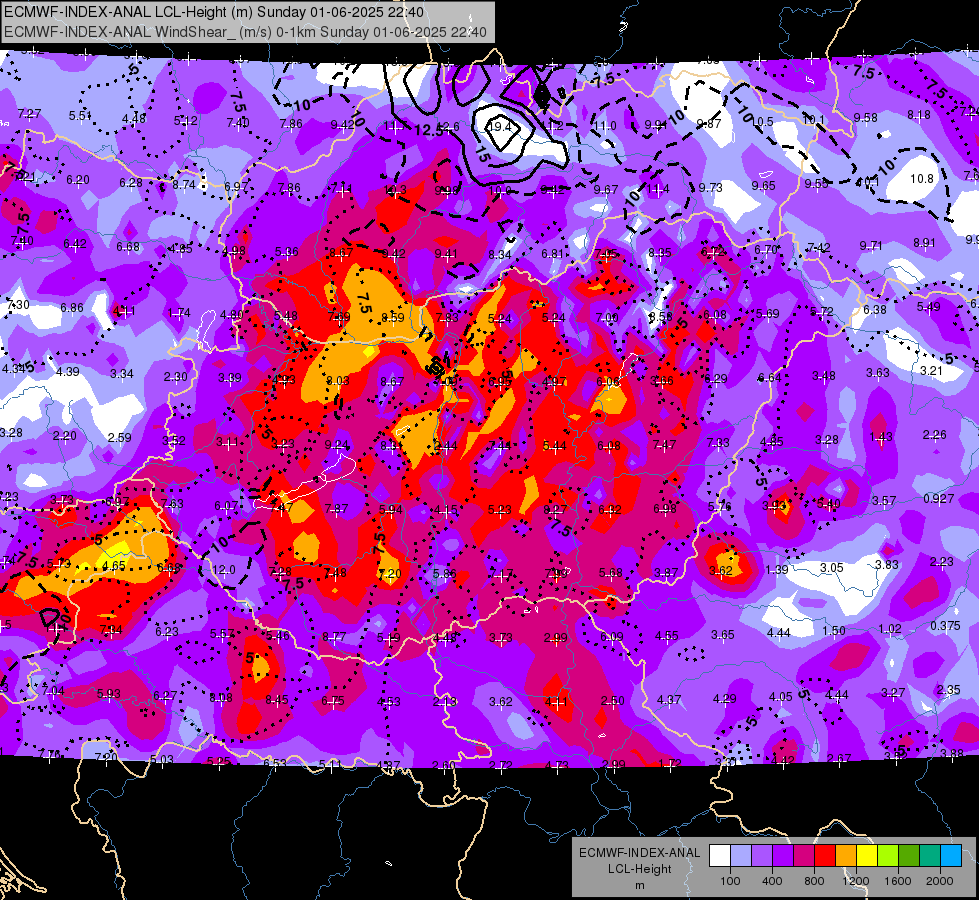Click the sky-blue swatch right of 2000

click(951, 856)
